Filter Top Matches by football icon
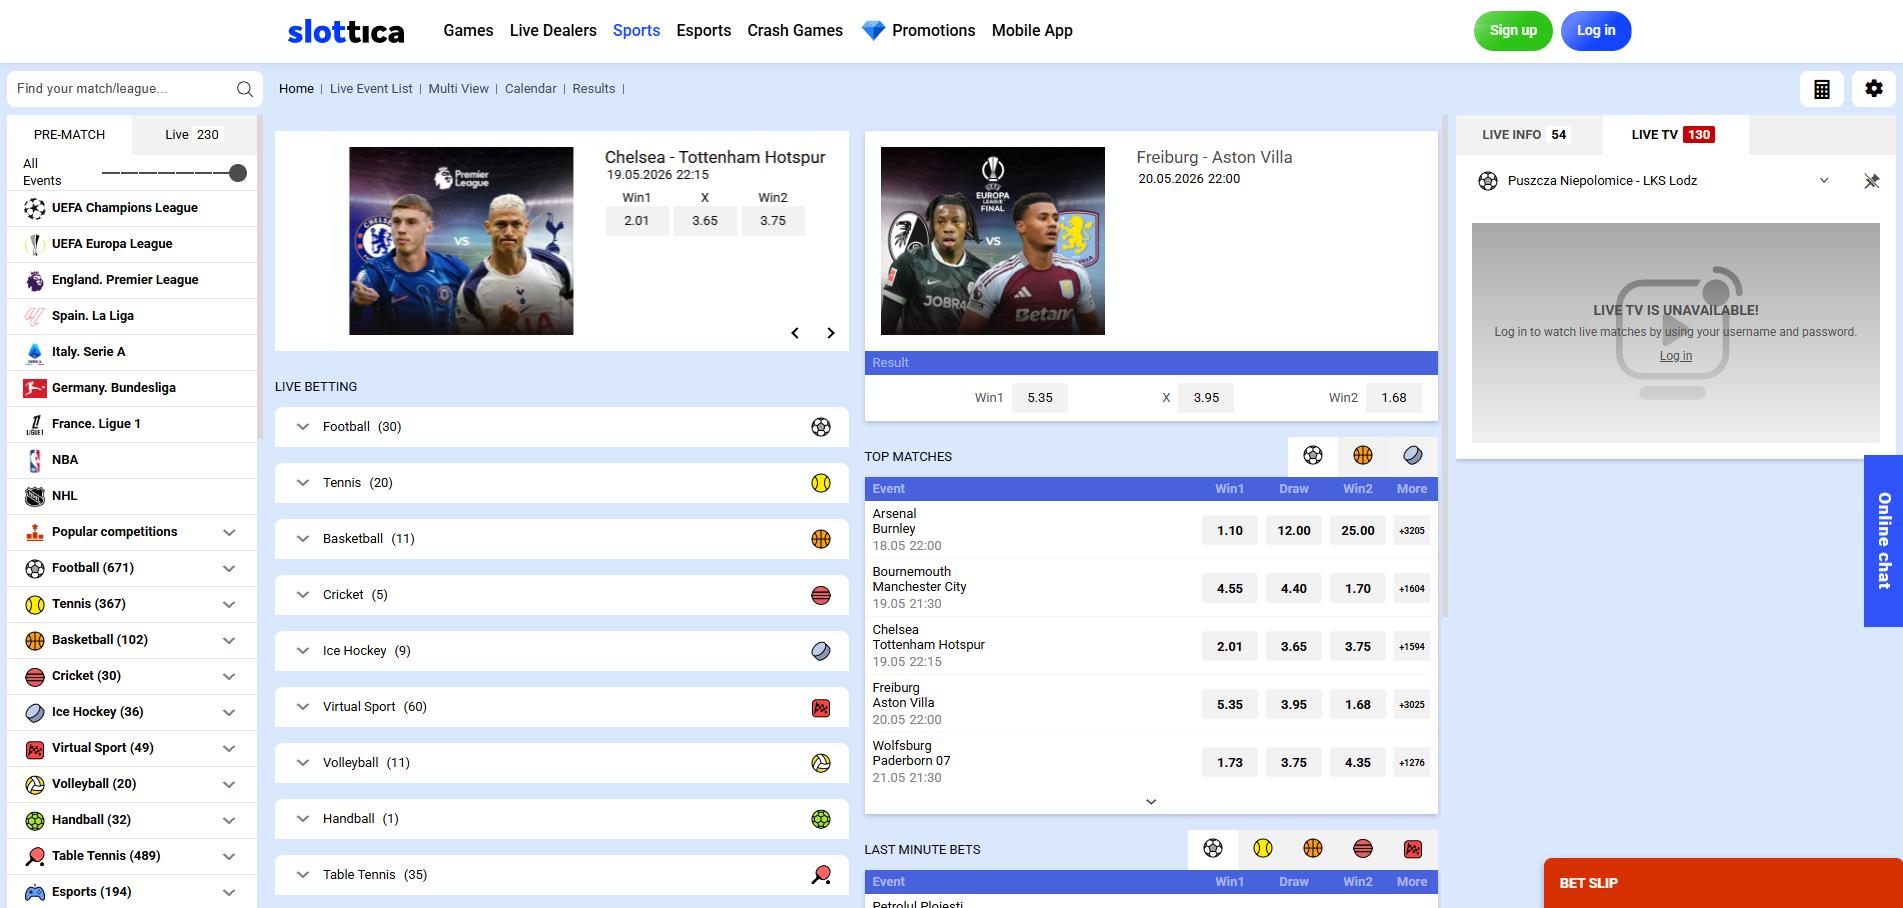Viewport: 1903px width, 908px height. click(1313, 456)
